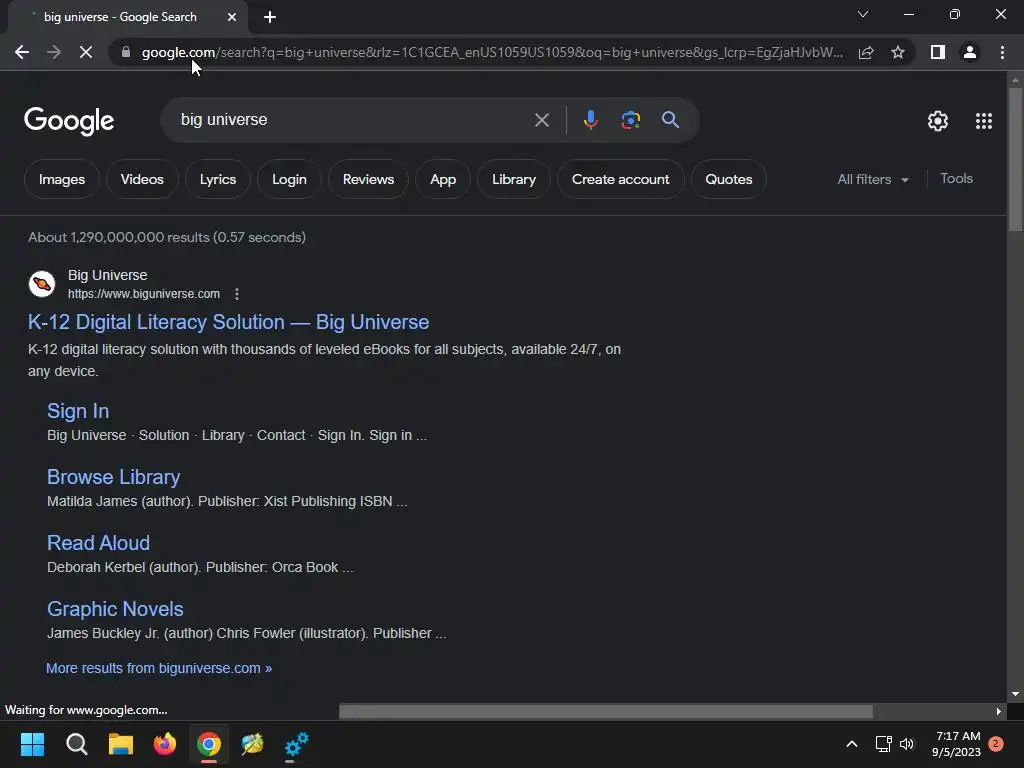Open a new browser tab
This screenshot has width=1024, height=768.
[270, 17]
